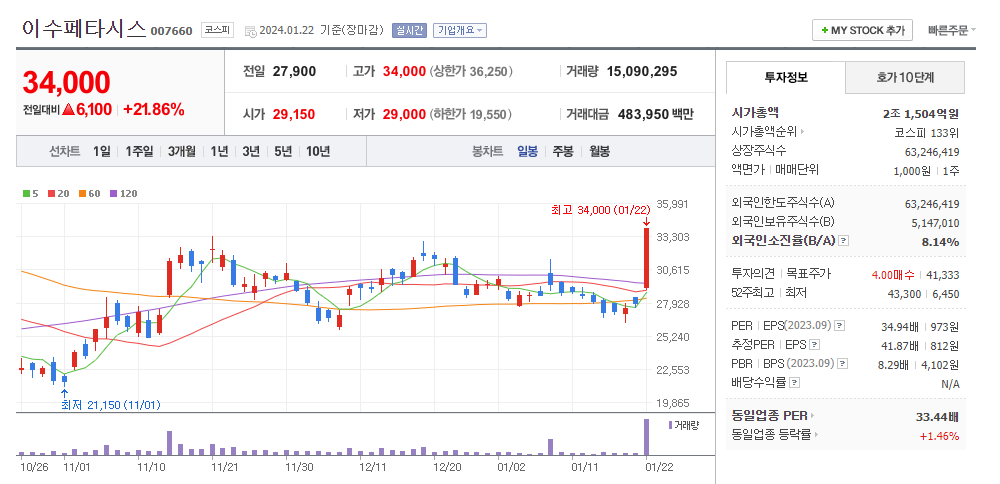
Task: Click the 외국인소진율 value 8.14%
Action: pos(940,242)
